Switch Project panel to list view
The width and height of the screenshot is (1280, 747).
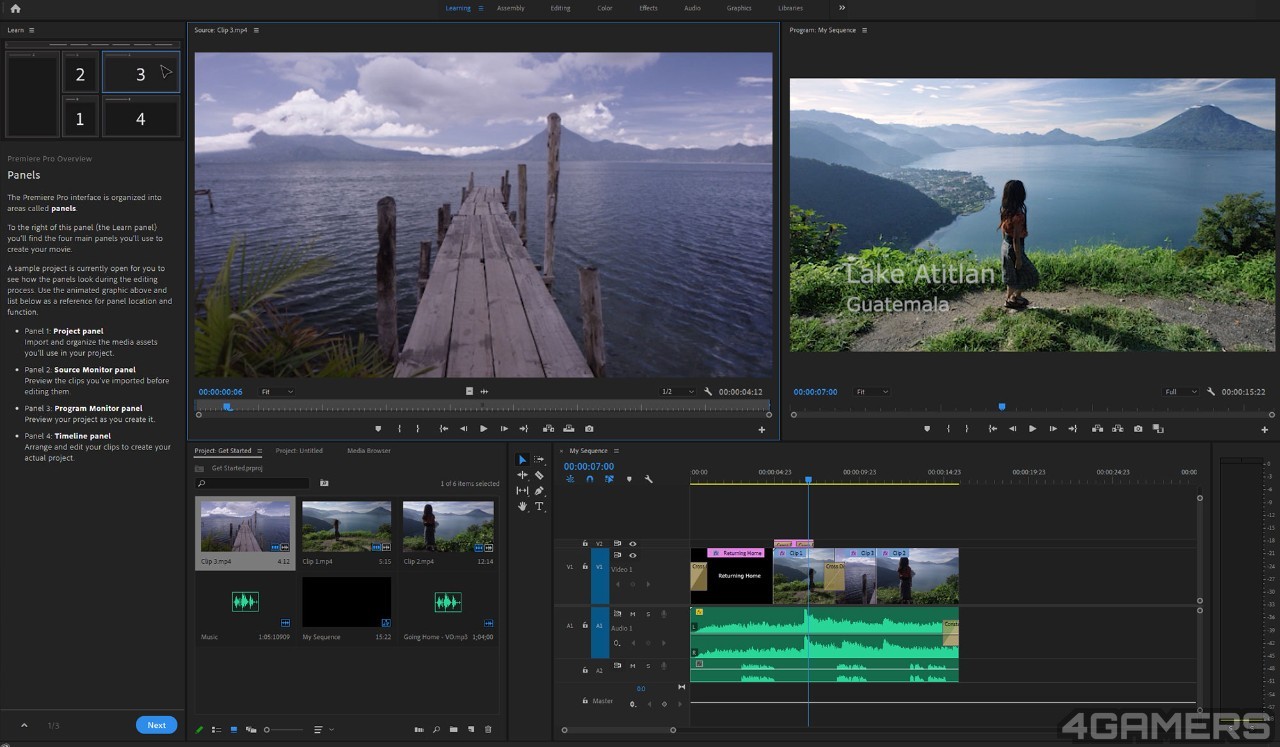216,730
